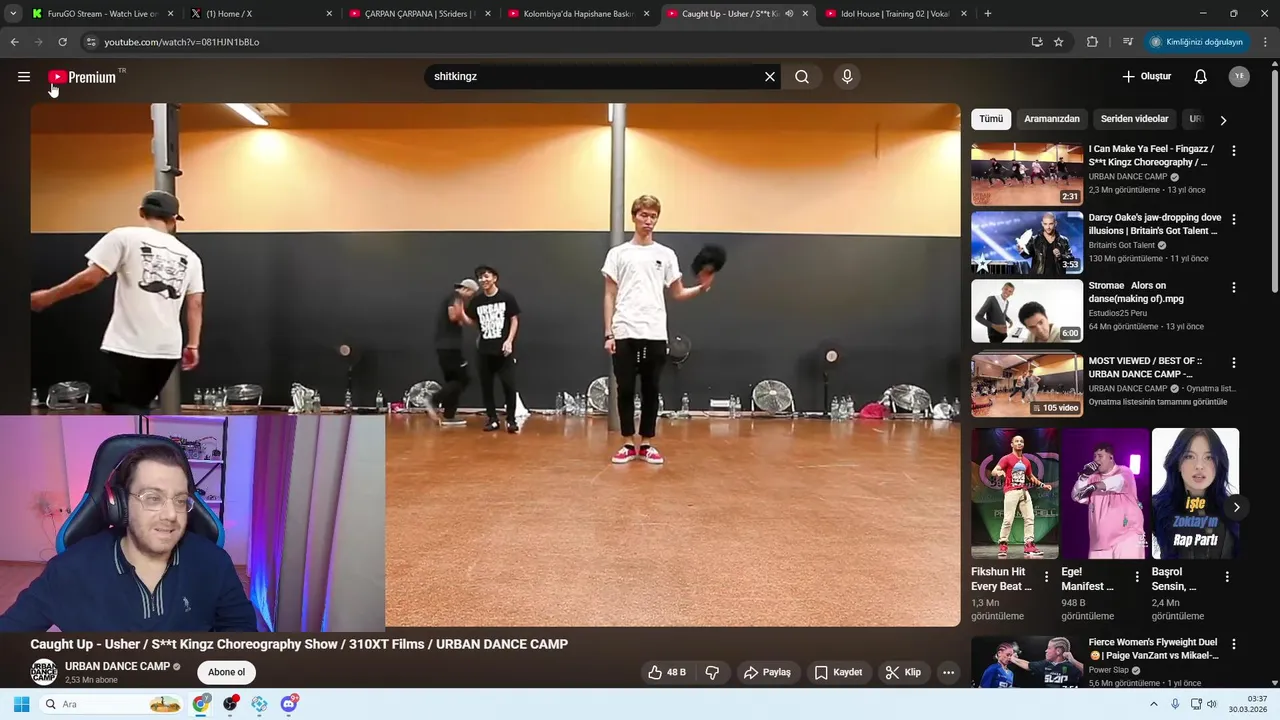Go to YouTube Premium home logo

click(82, 77)
